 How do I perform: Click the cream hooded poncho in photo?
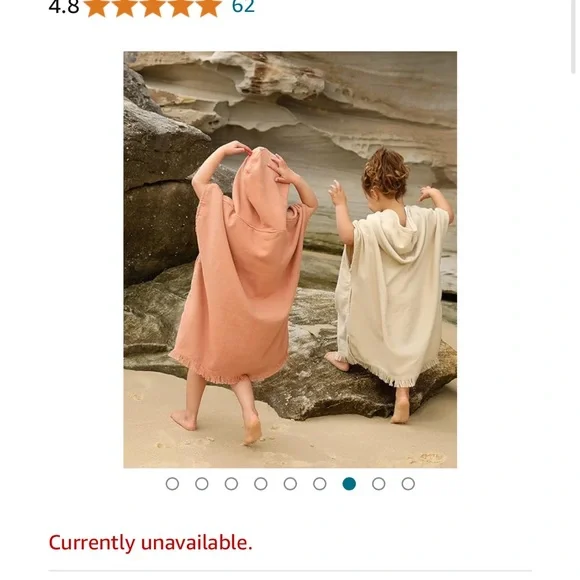point(396,296)
